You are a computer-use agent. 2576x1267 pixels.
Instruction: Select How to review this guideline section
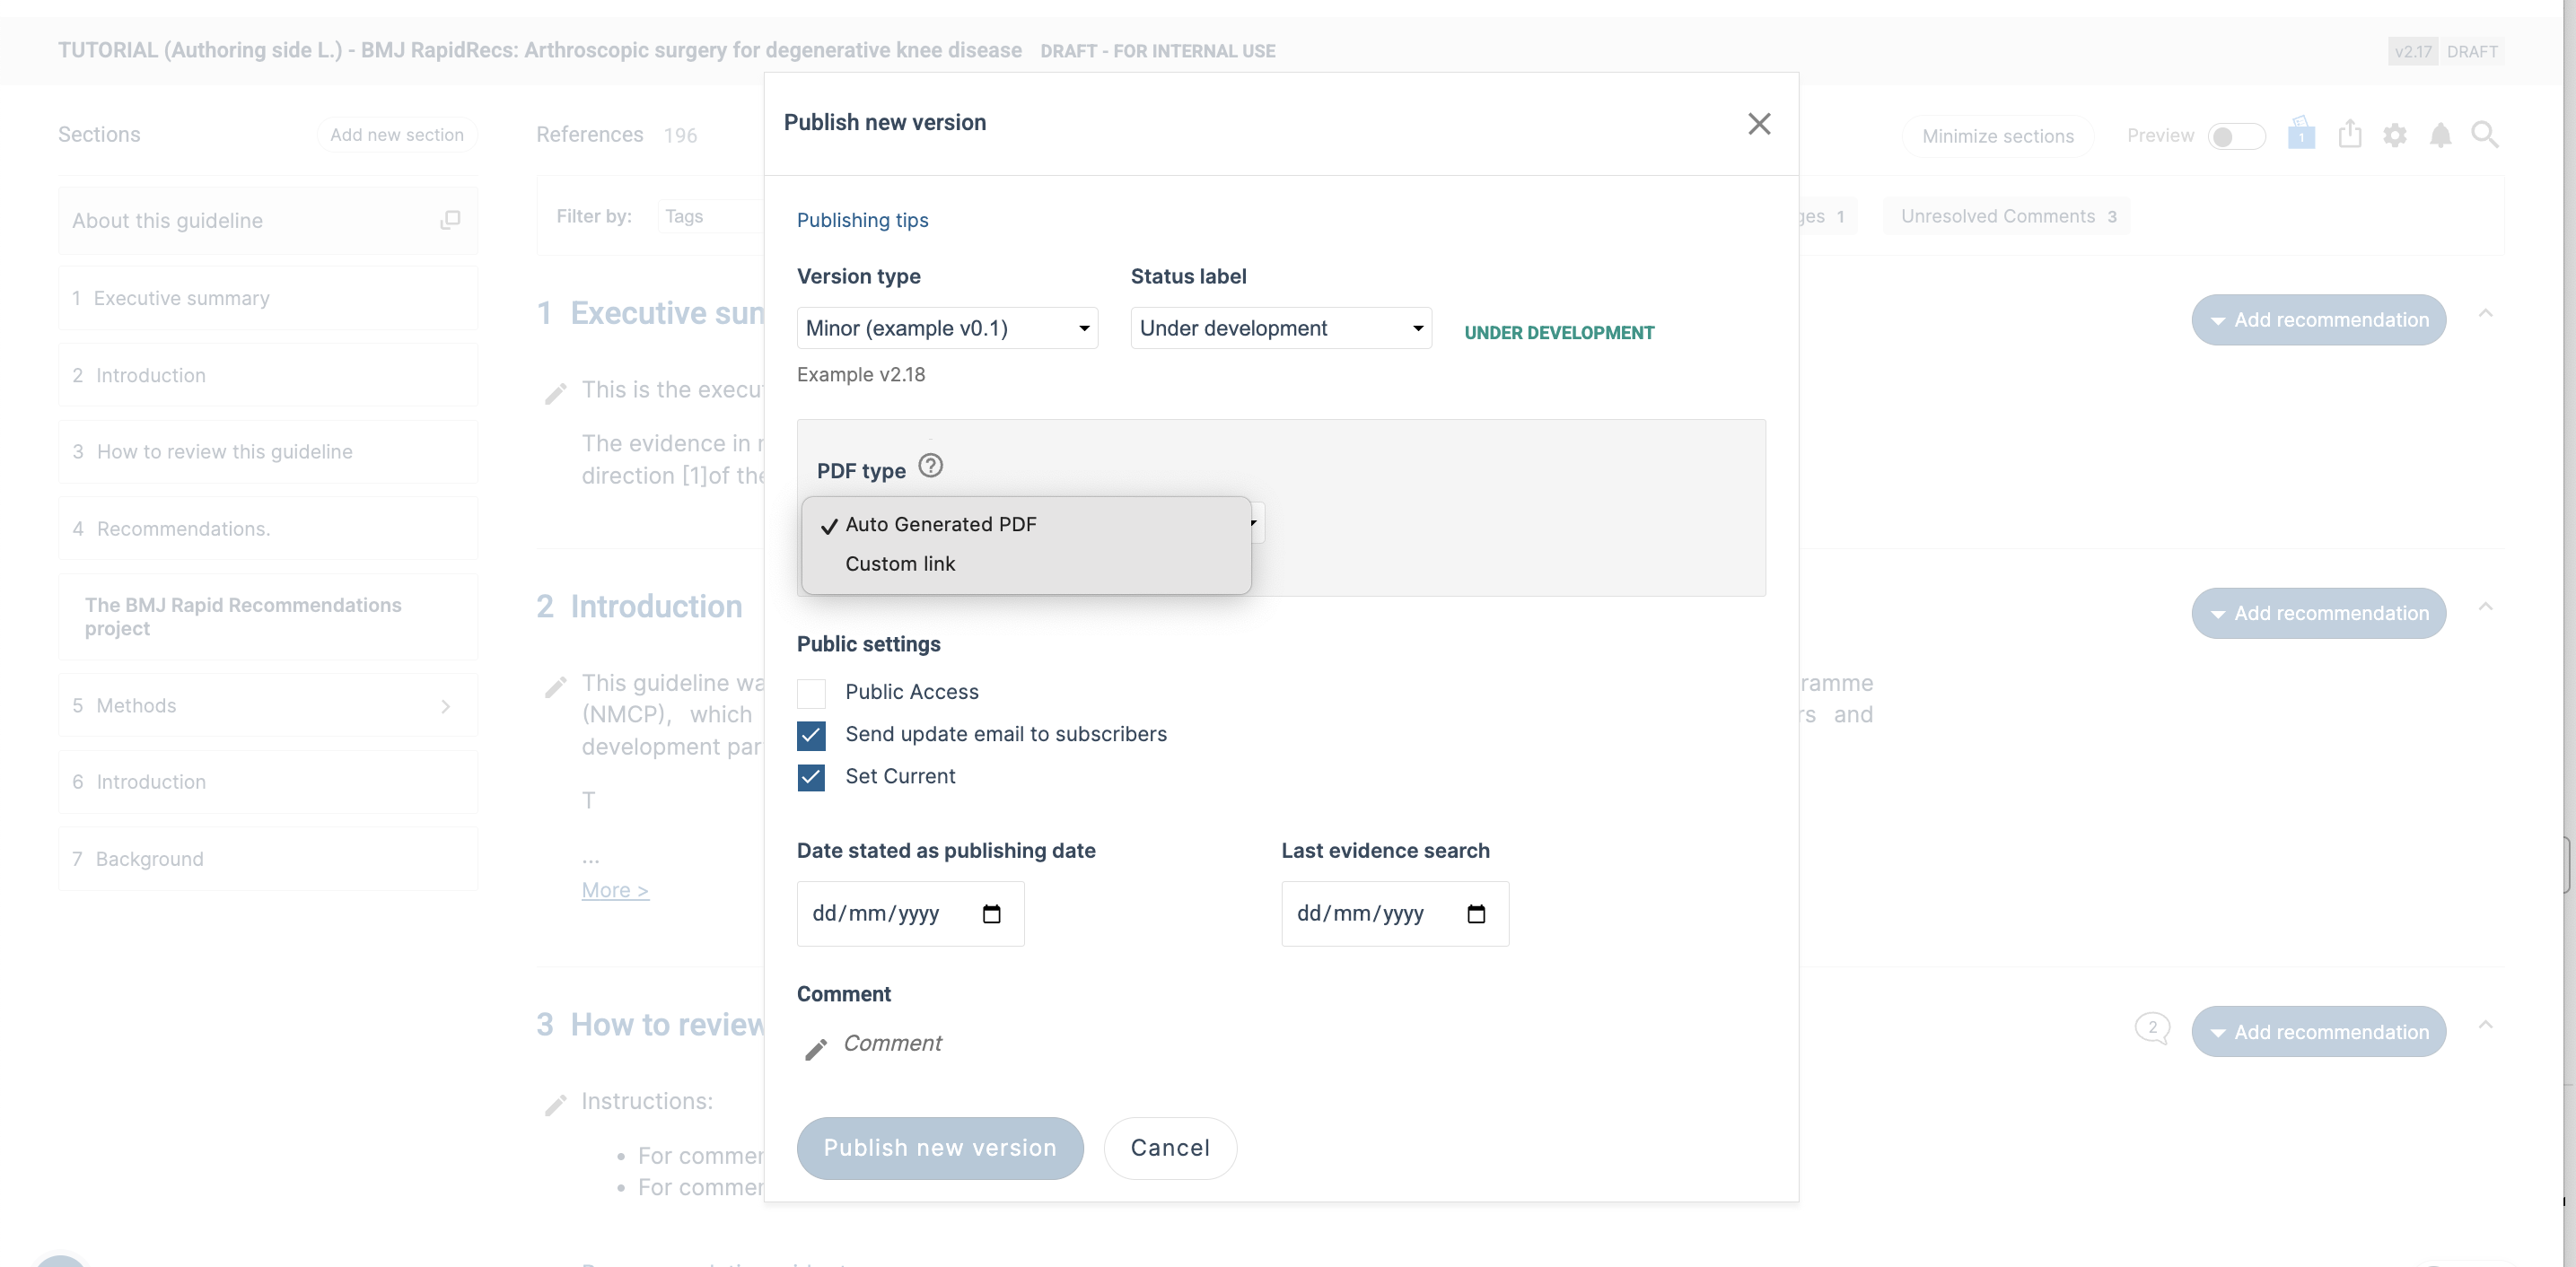(x=267, y=452)
